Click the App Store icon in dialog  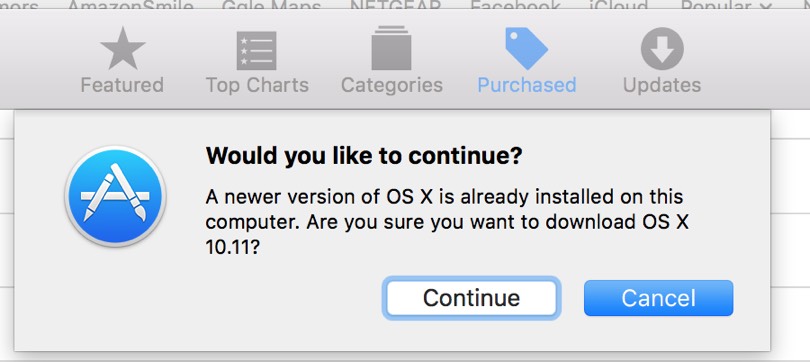tap(115, 196)
